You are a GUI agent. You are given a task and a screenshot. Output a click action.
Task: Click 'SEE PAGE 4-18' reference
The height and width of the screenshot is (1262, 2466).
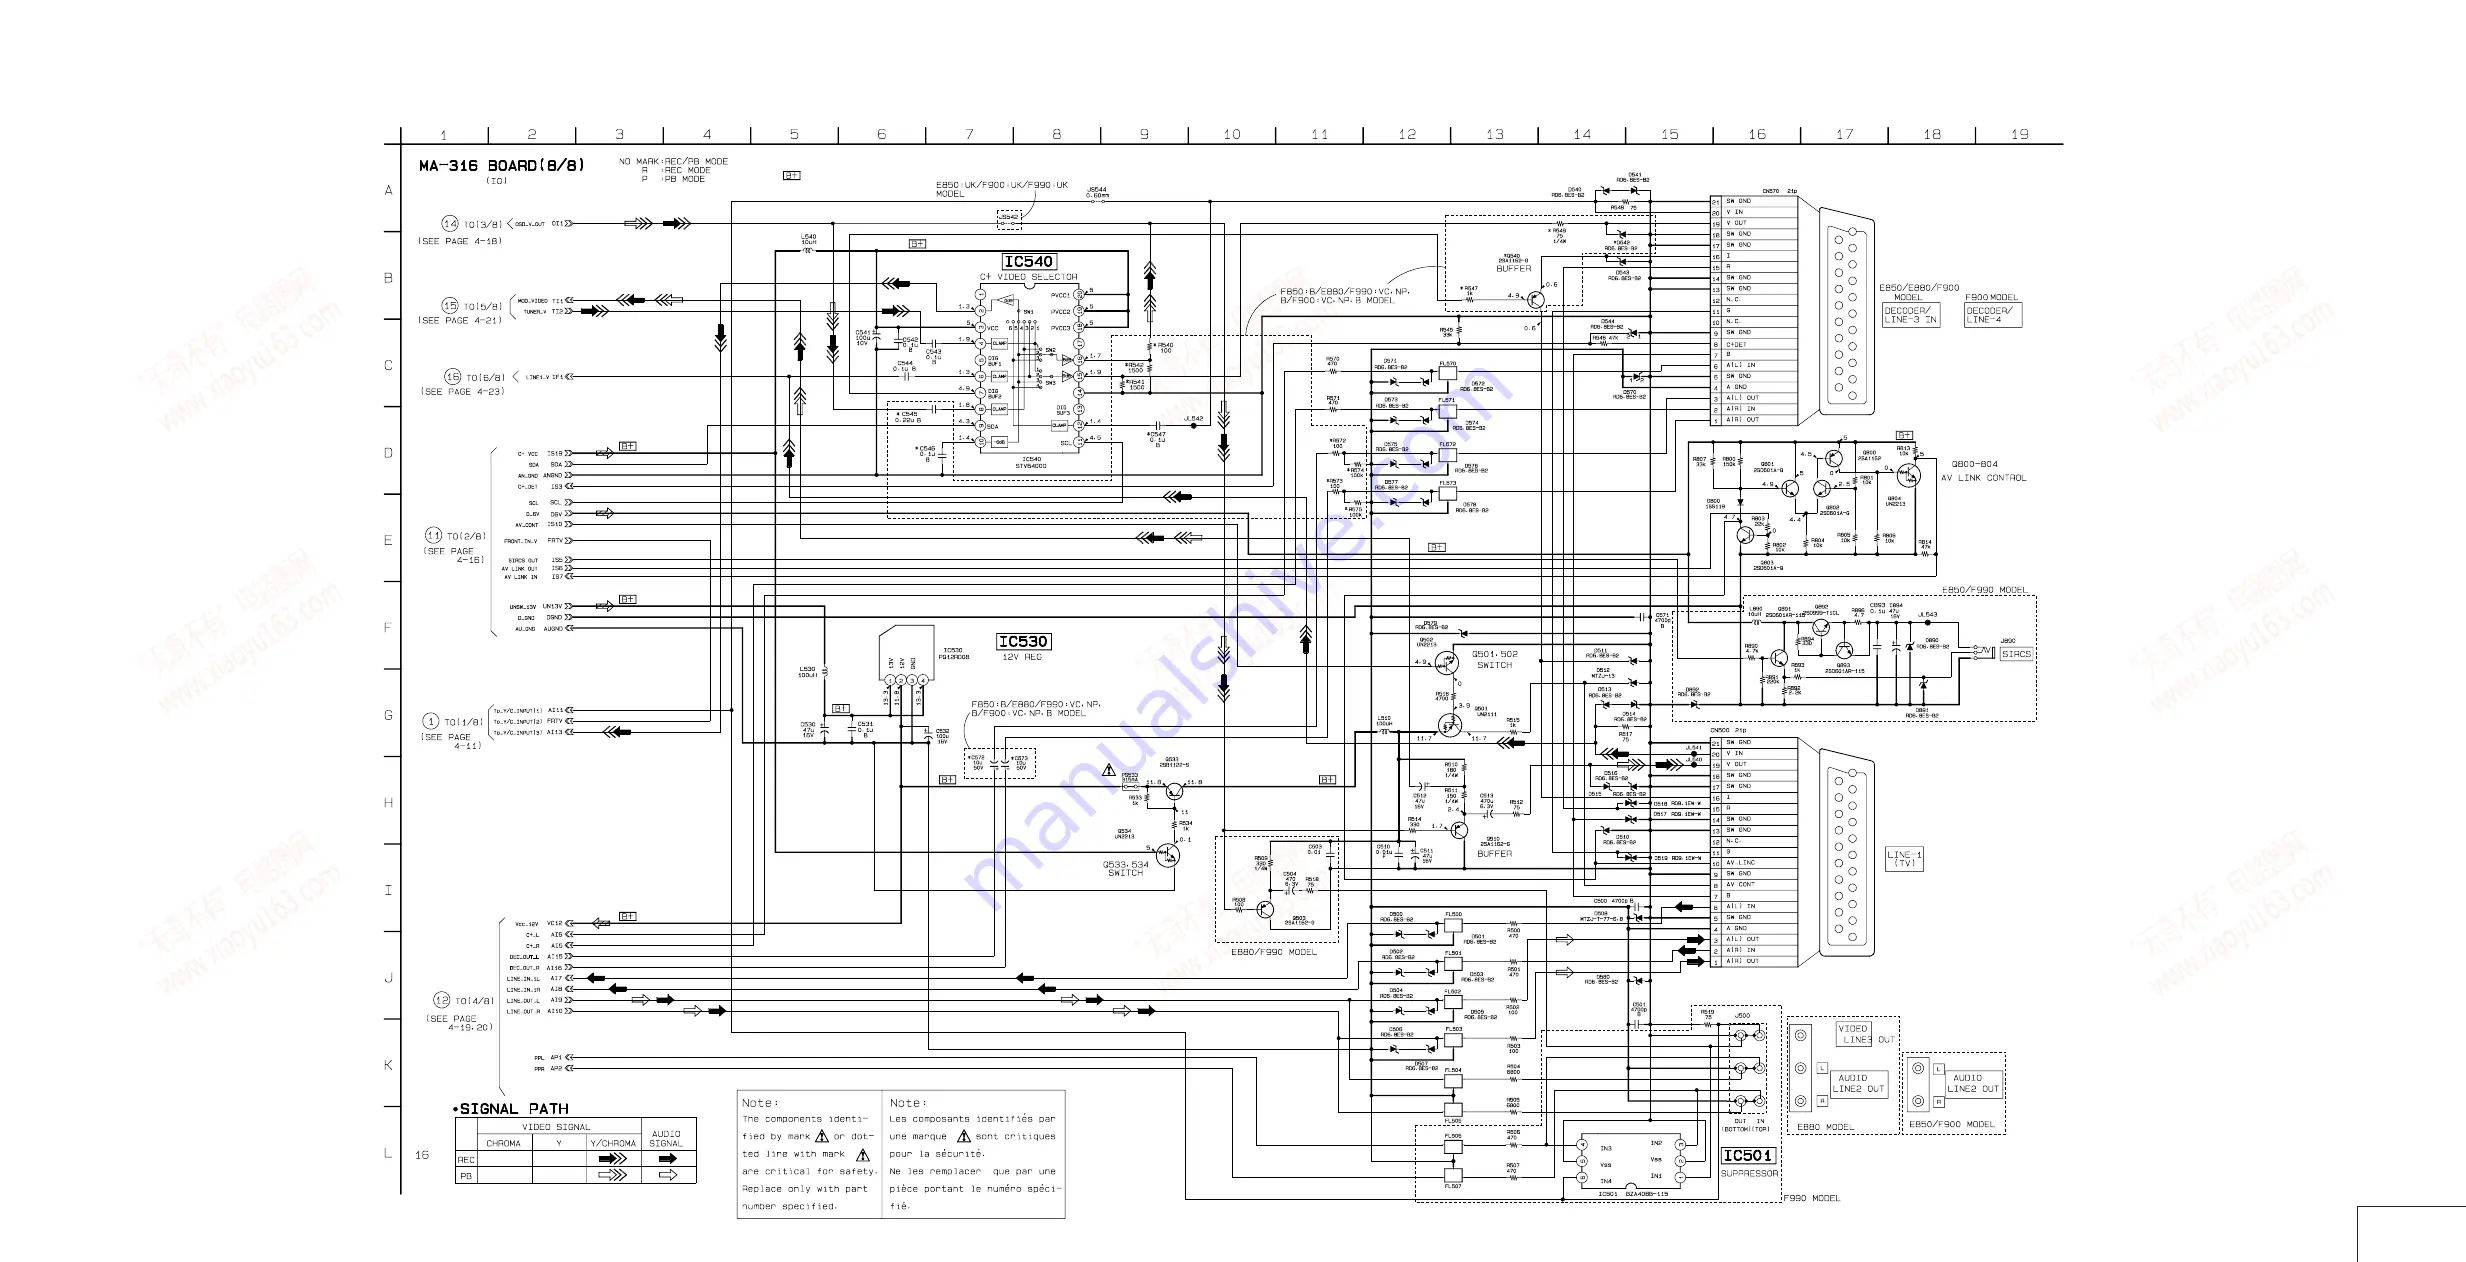(460, 241)
